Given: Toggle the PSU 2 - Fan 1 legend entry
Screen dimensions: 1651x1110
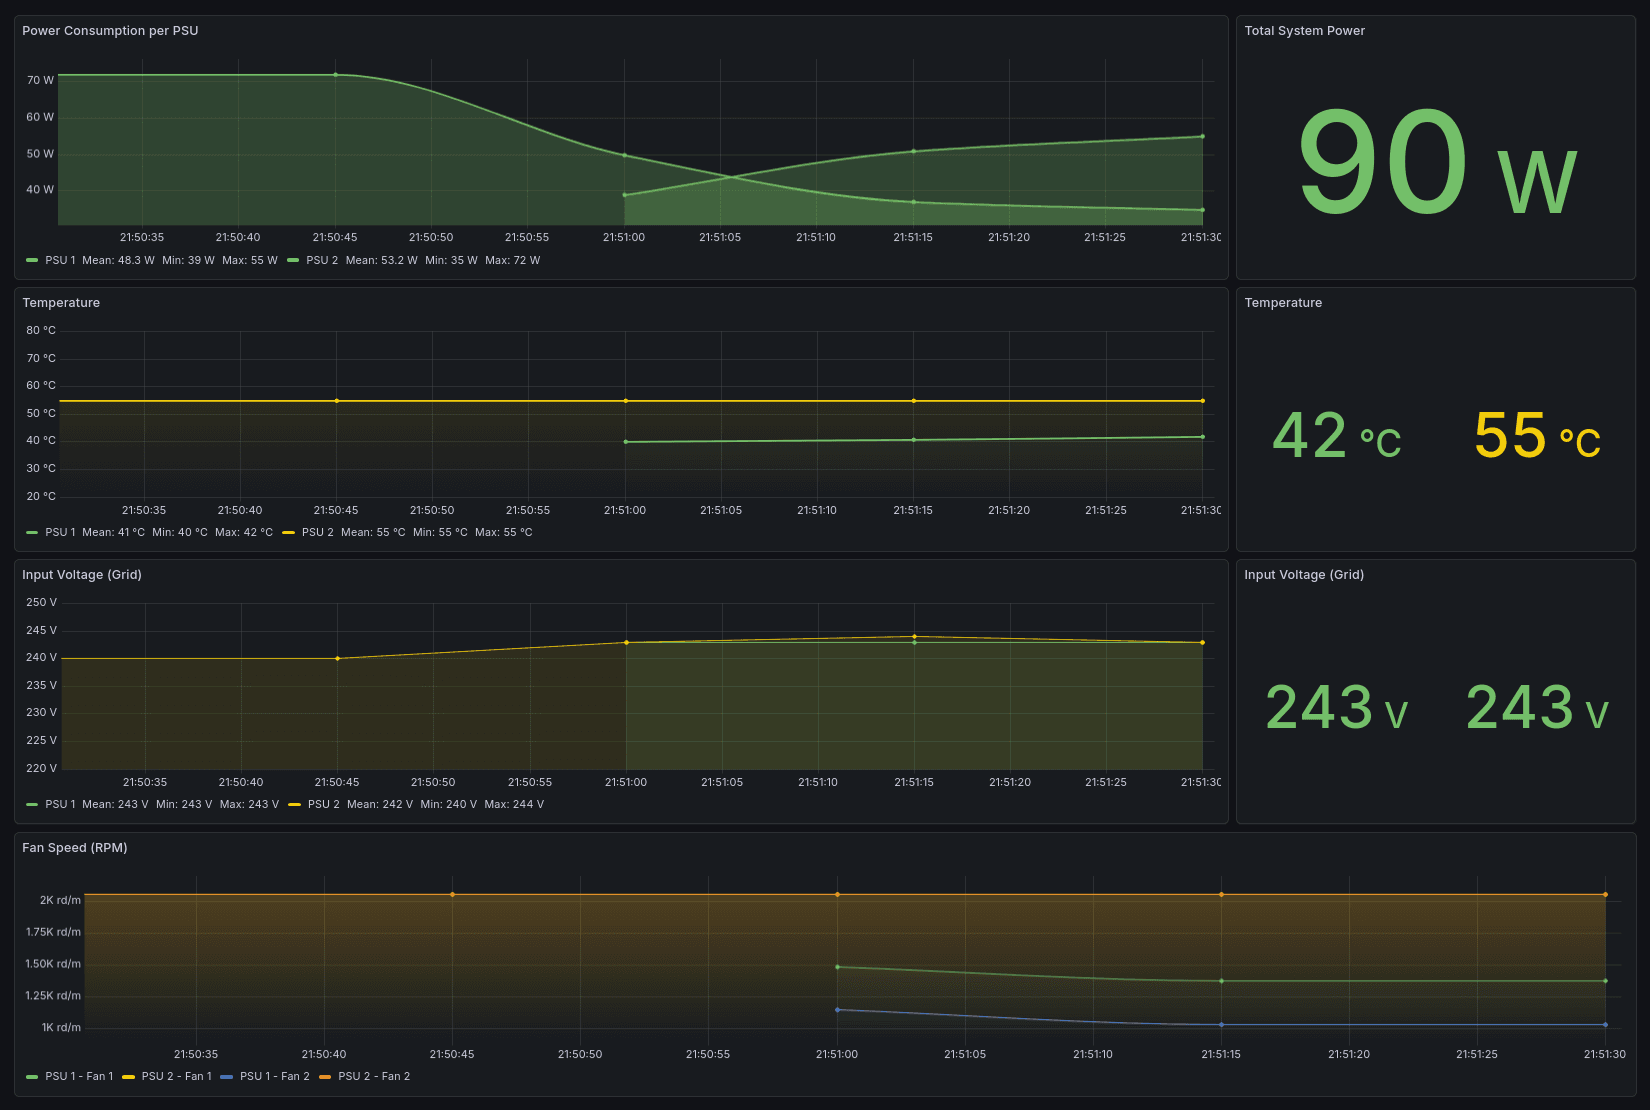Looking at the screenshot, I should [x=176, y=1076].
